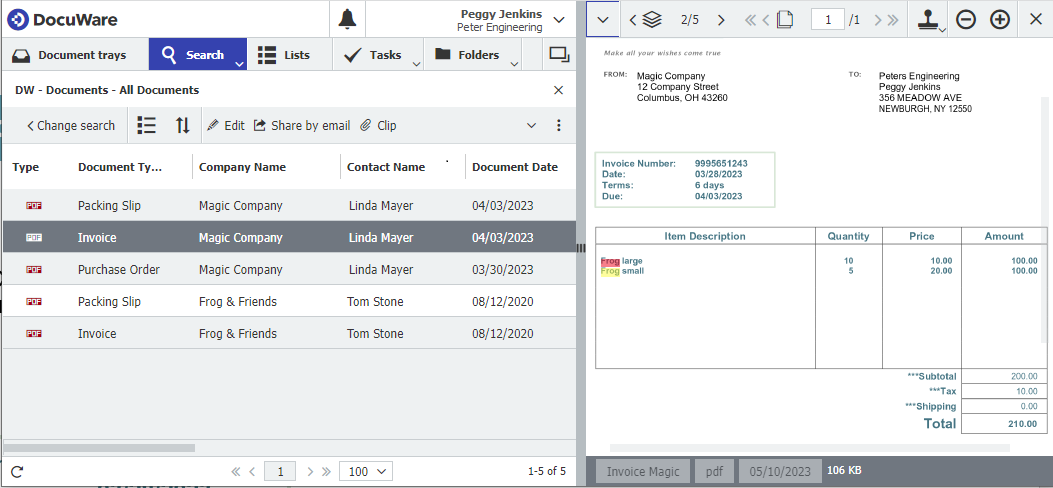Open the list view options icon
The height and width of the screenshot is (488, 1053).
click(x=146, y=125)
